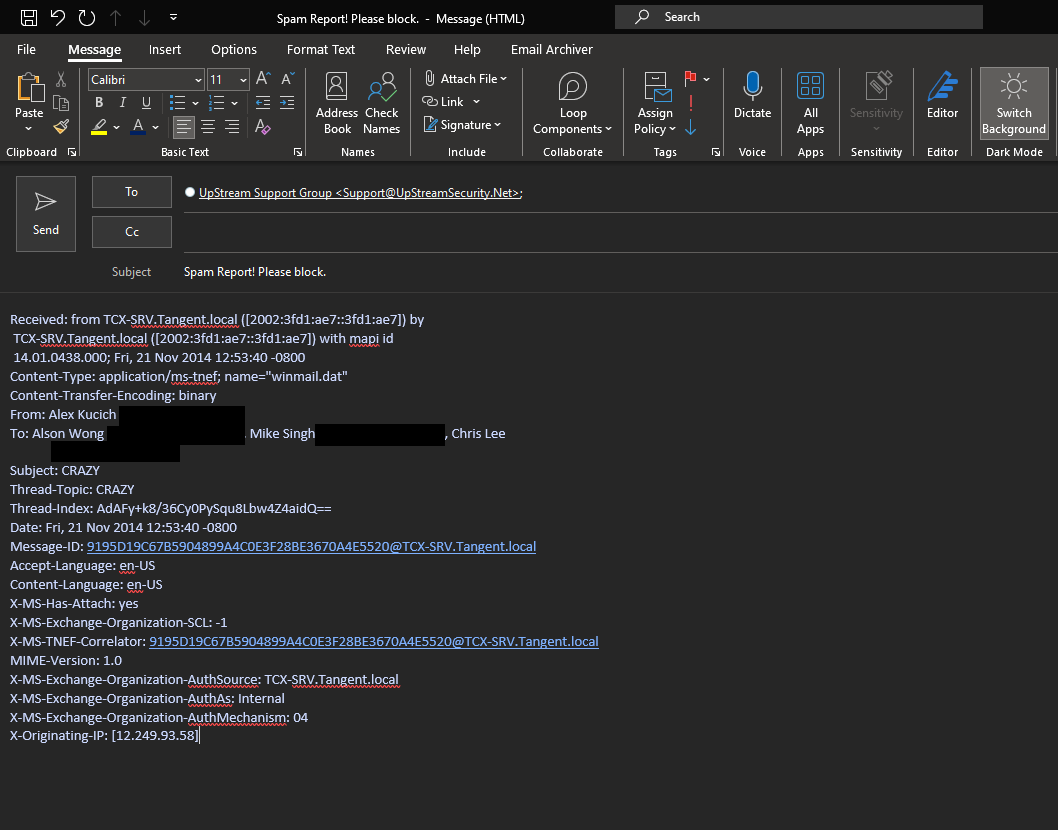Pick the yellow text highlight color
Screen dimensions: 1058x830
tap(99, 127)
